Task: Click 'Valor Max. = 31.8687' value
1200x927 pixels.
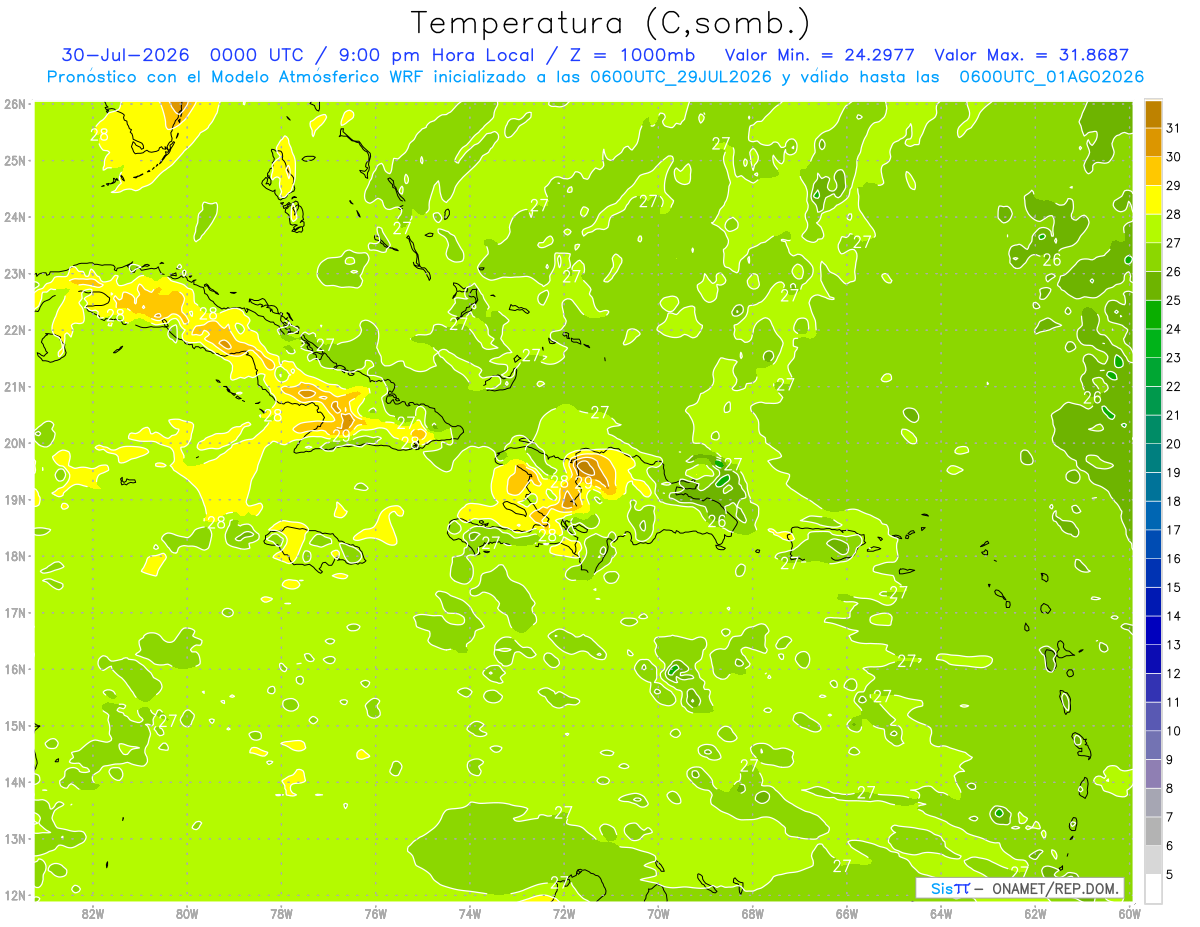Action: (1031, 55)
